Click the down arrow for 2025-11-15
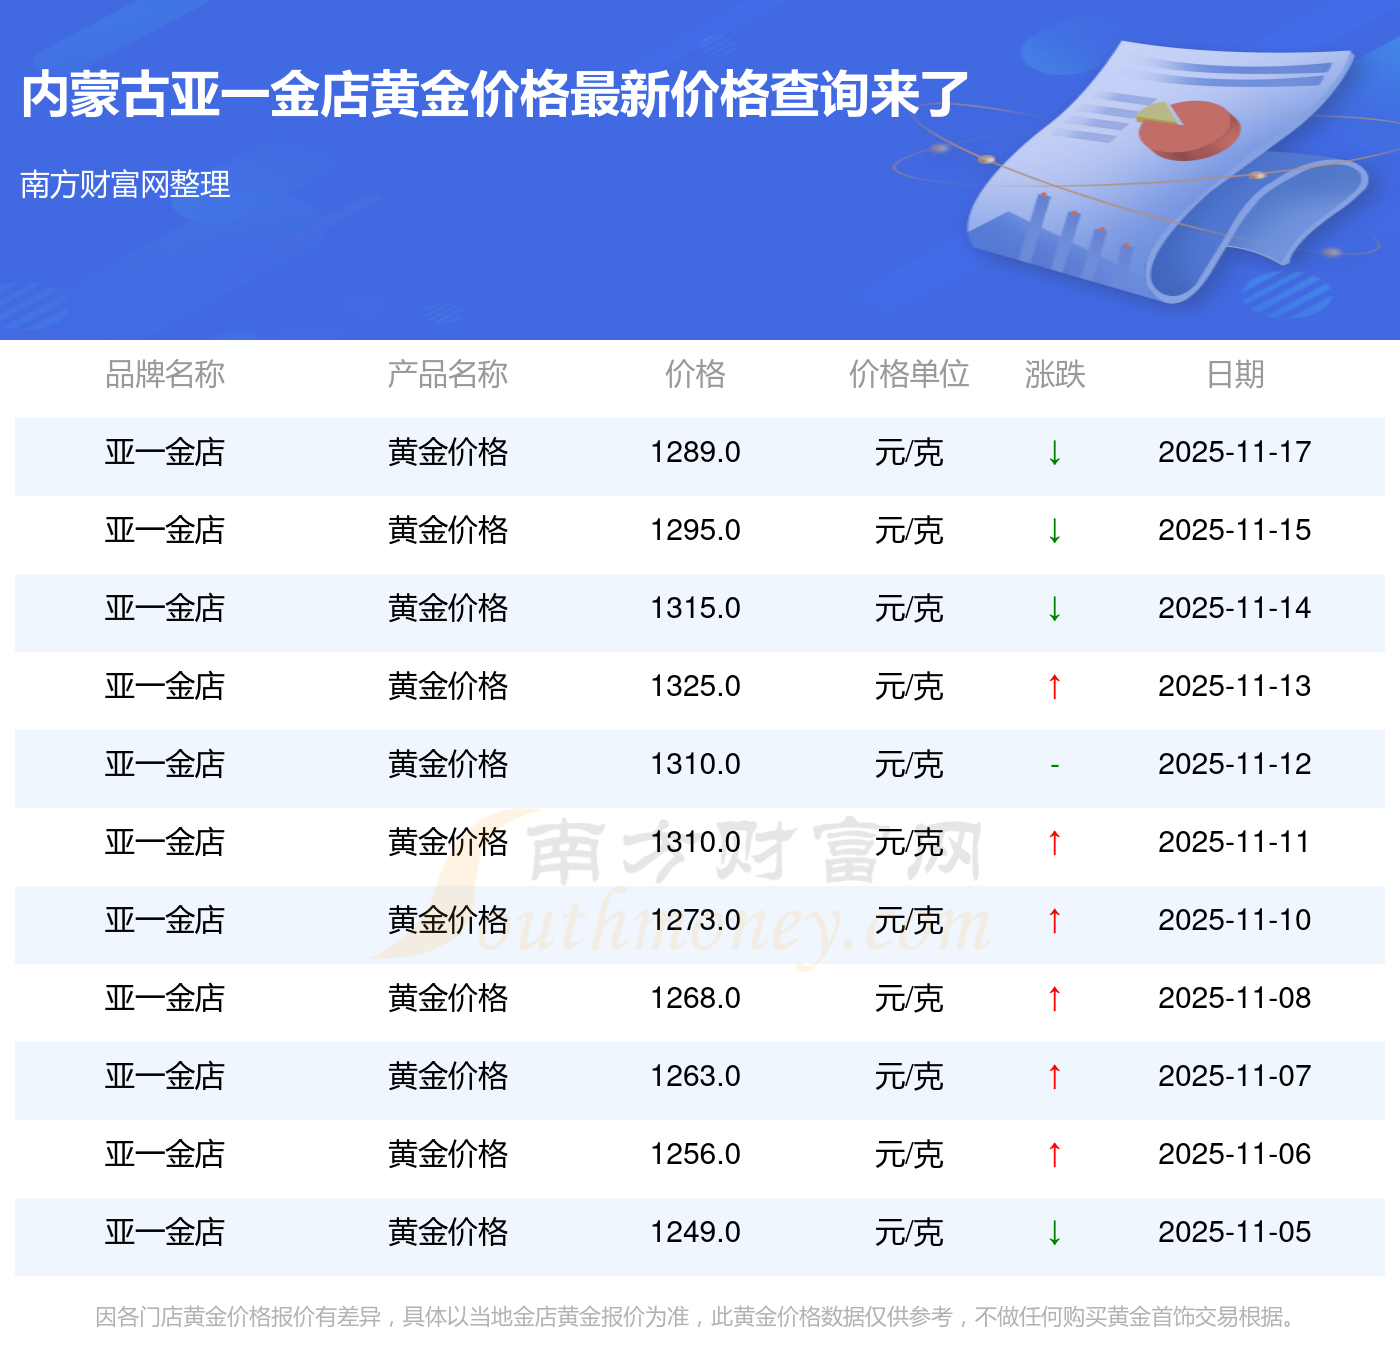The width and height of the screenshot is (1400, 1362). [x=1054, y=531]
